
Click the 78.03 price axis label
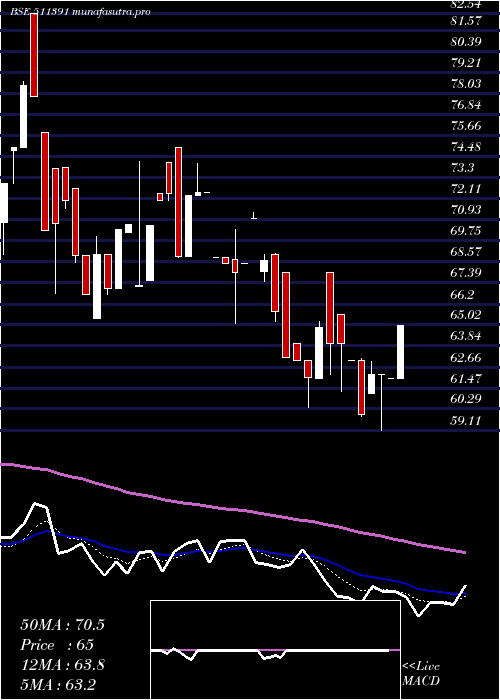pos(467,83)
